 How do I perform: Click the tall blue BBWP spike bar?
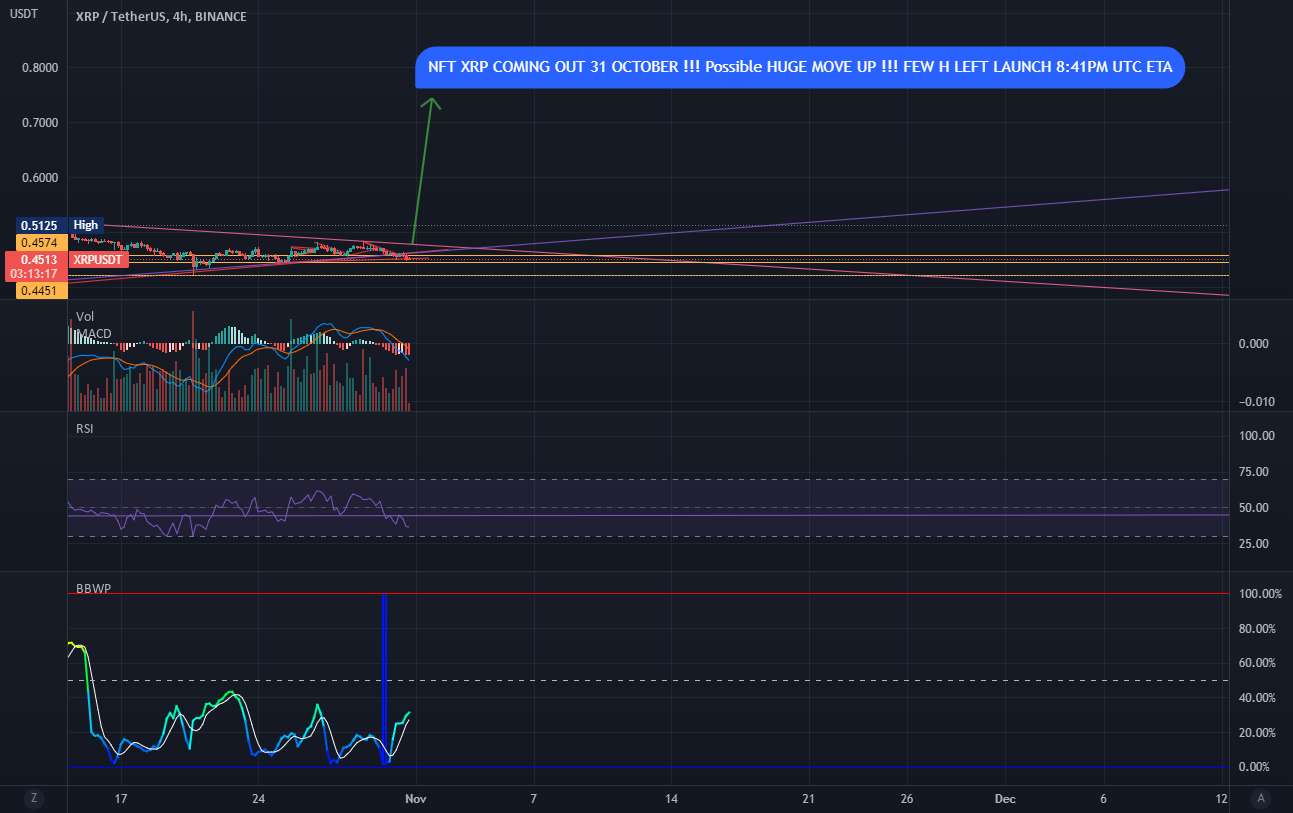[x=383, y=678]
